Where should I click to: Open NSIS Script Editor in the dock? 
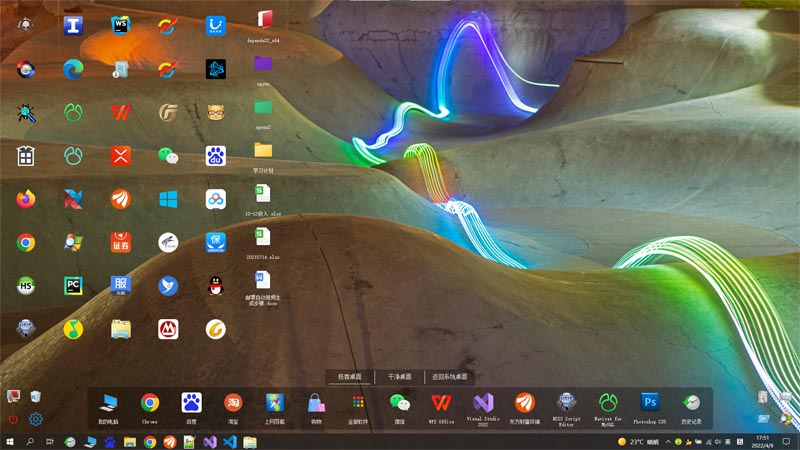coord(566,402)
